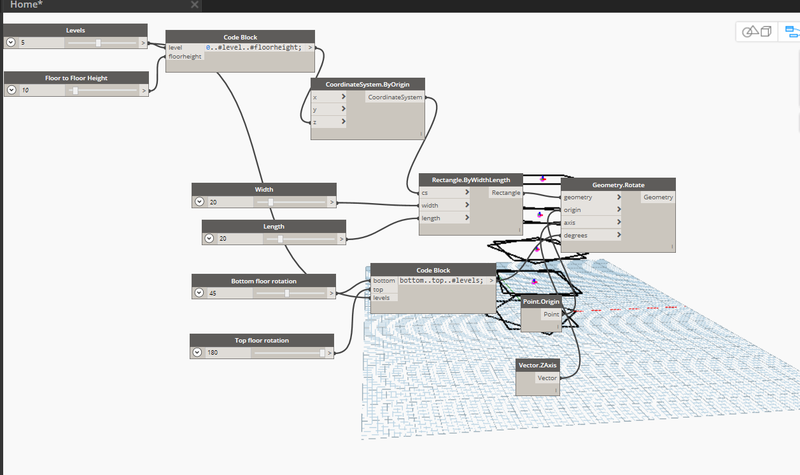Screen dimensions: 800x475
Task: Adjust the Levels slider handle
Action: pyautogui.click(x=98, y=43)
